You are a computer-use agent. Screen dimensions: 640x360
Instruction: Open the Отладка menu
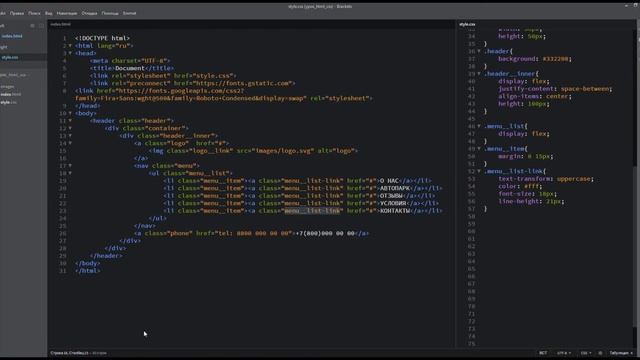pos(89,13)
